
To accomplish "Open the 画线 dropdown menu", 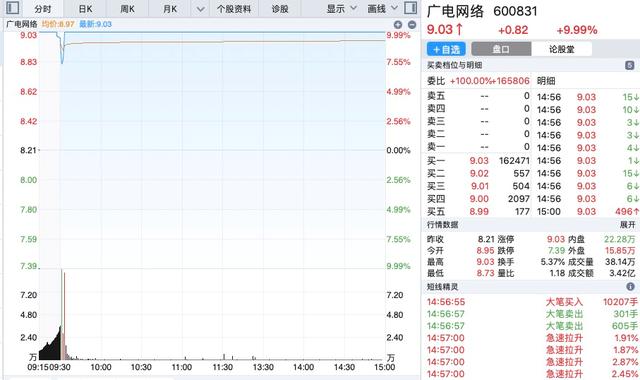I will click(382, 9).
